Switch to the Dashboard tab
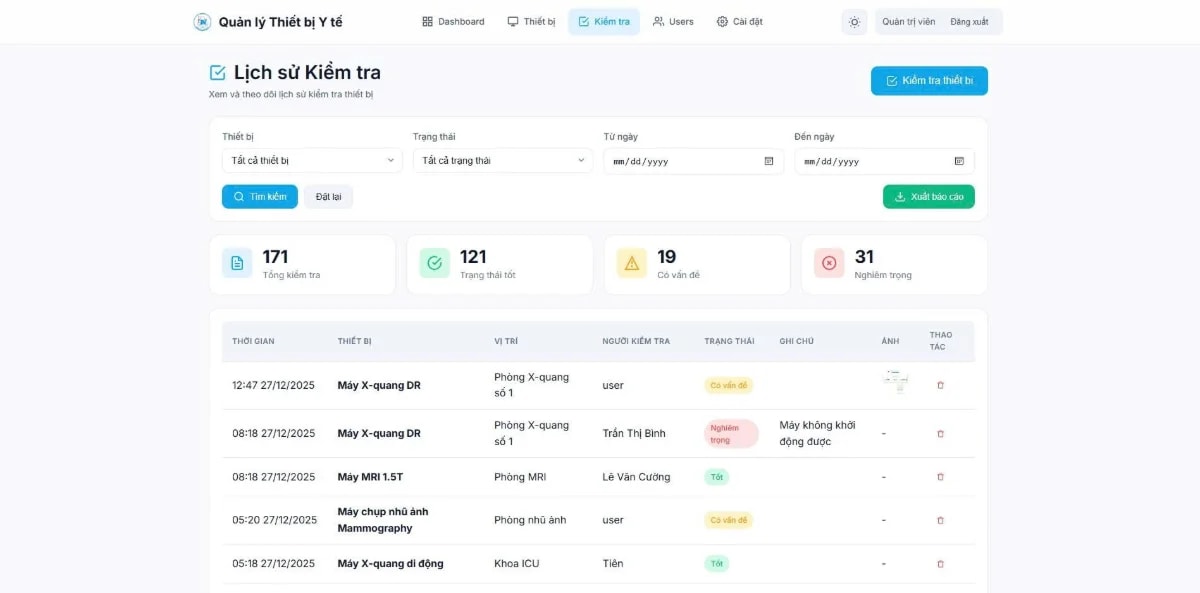1200x593 pixels. [x=452, y=21]
